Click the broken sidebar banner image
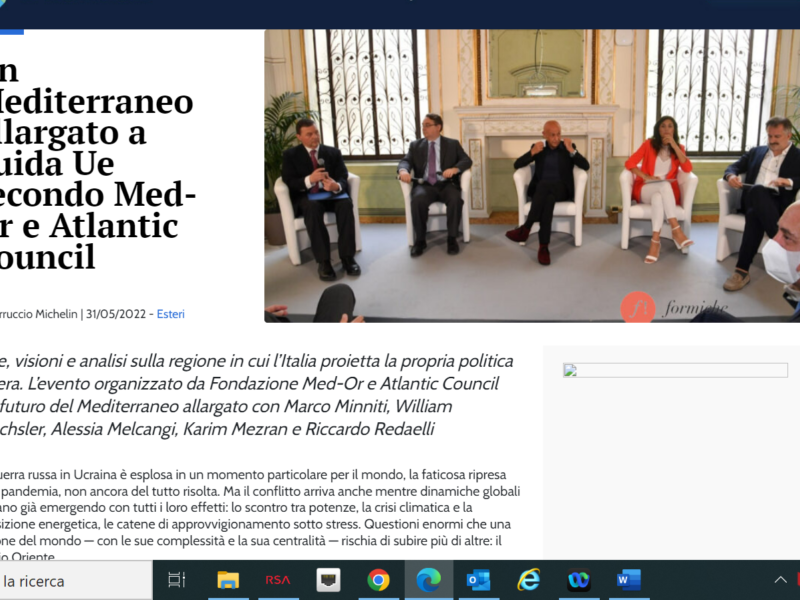The height and width of the screenshot is (600, 800). (x=675, y=370)
